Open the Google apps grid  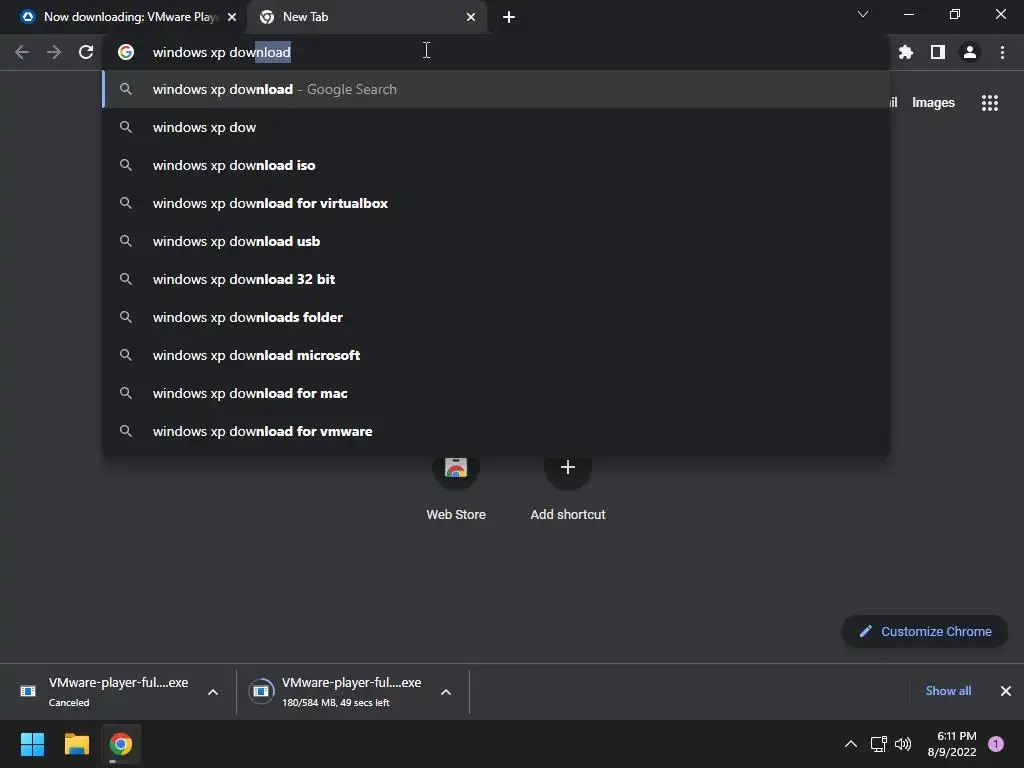pos(990,103)
